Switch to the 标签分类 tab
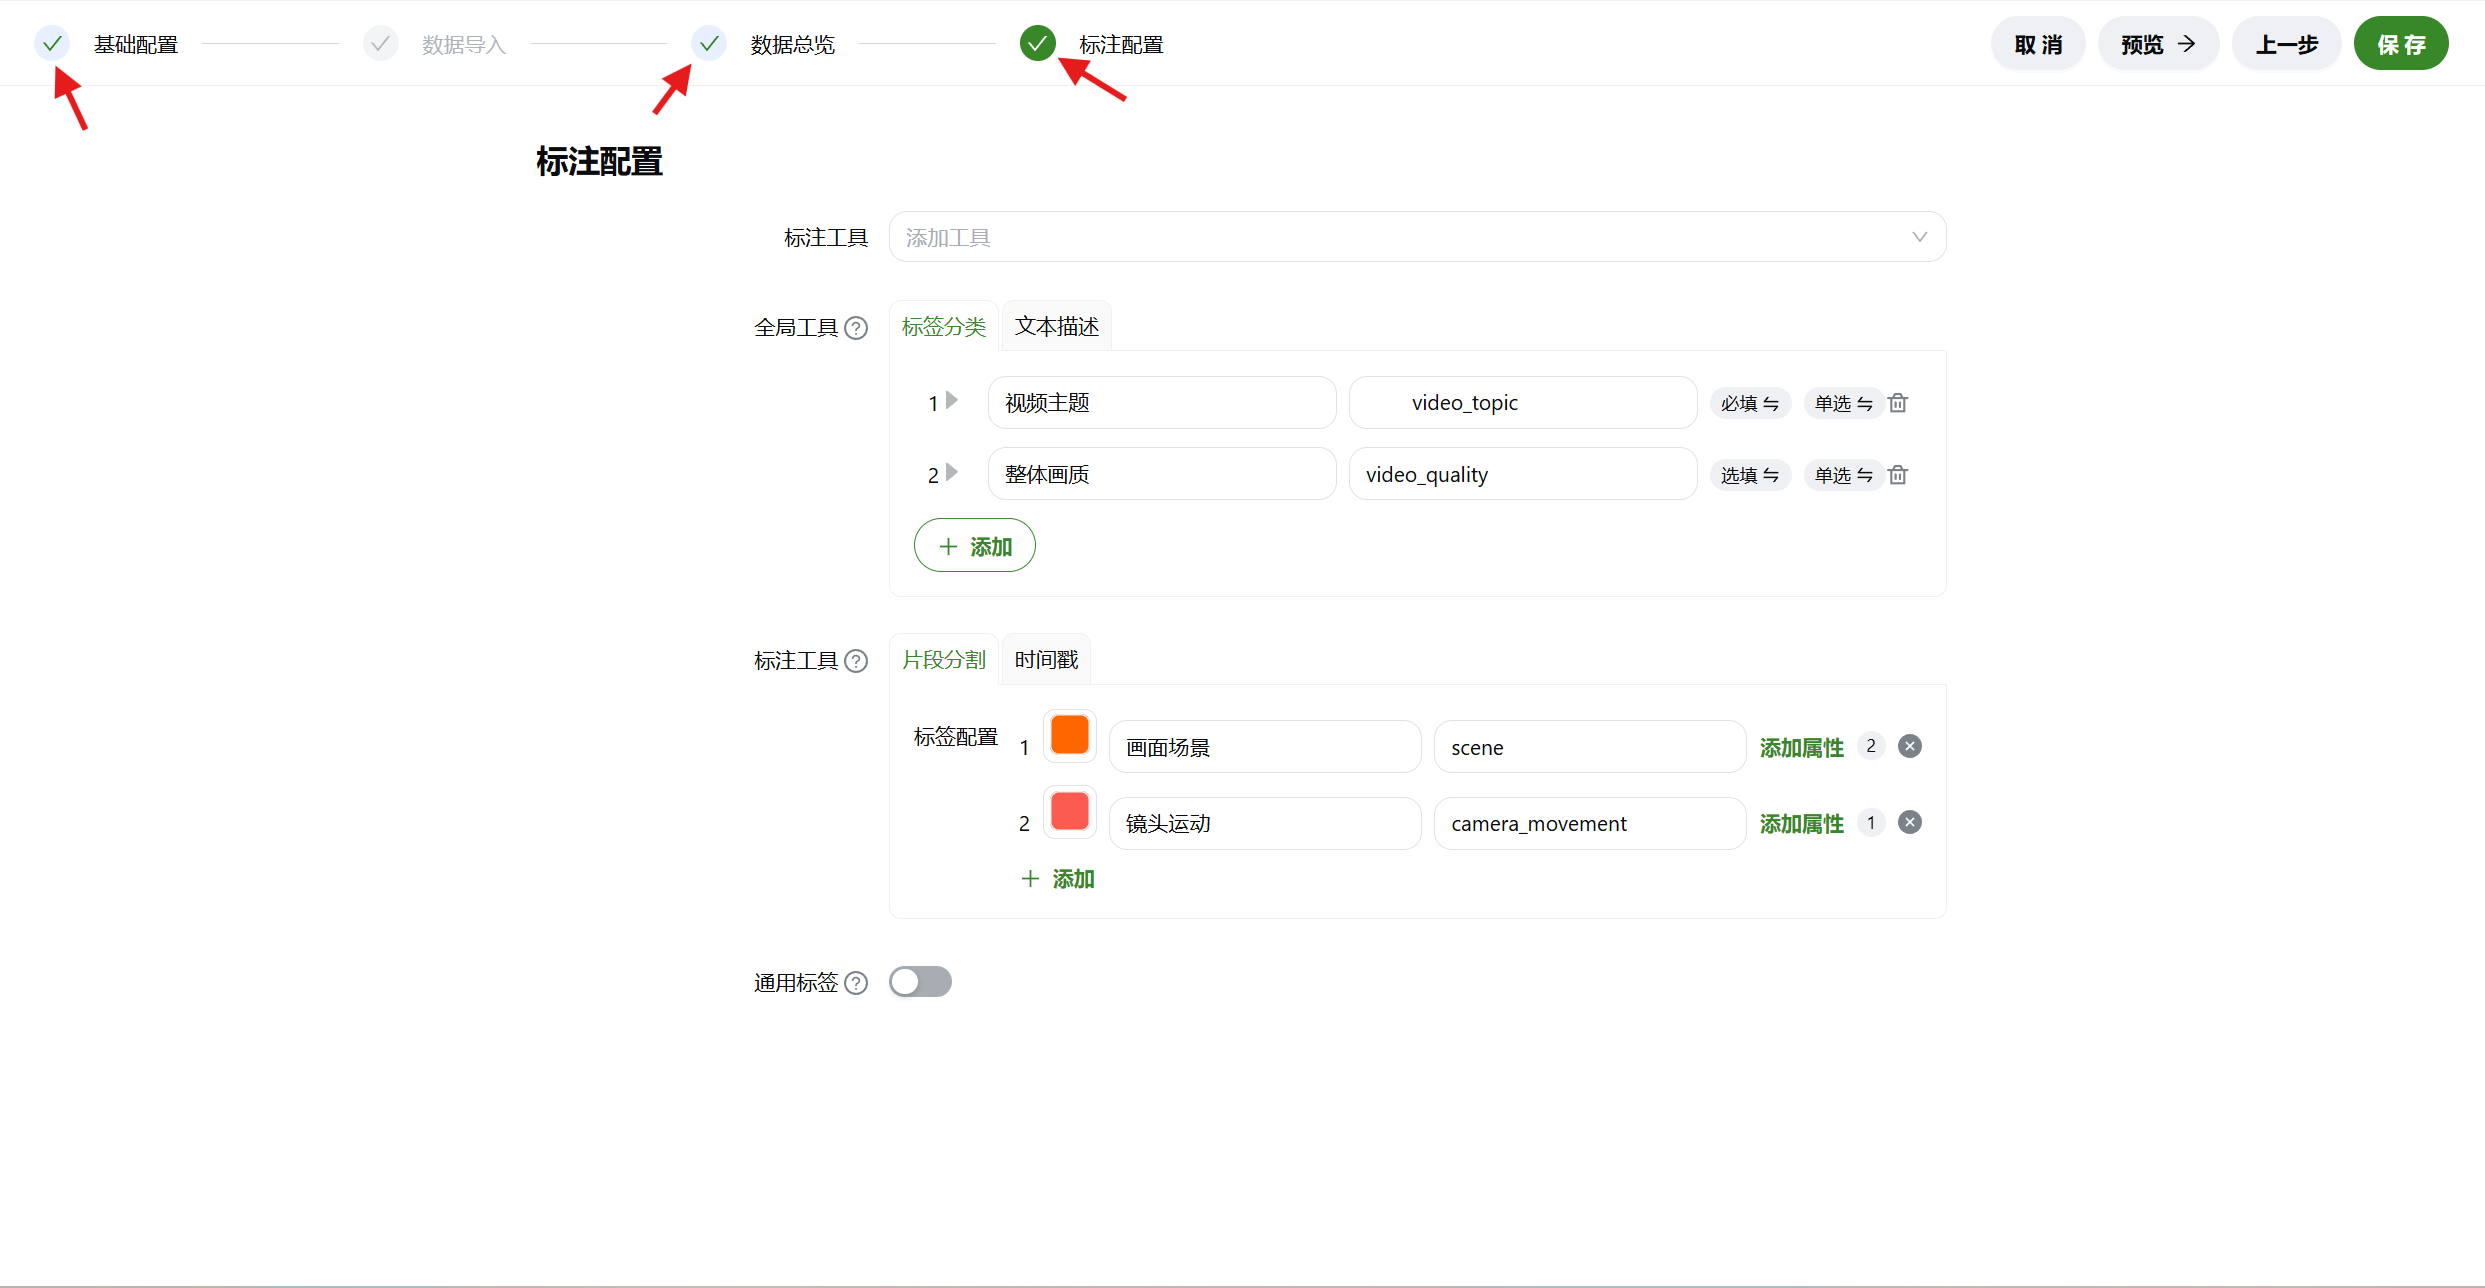This screenshot has height=1288, width=2485. click(x=943, y=326)
